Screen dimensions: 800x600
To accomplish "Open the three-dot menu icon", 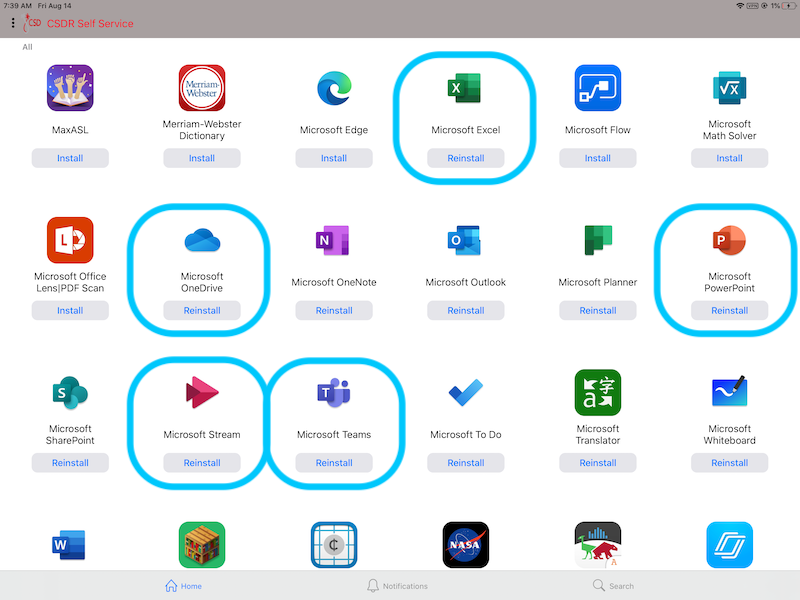I will (x=13, y=23).
